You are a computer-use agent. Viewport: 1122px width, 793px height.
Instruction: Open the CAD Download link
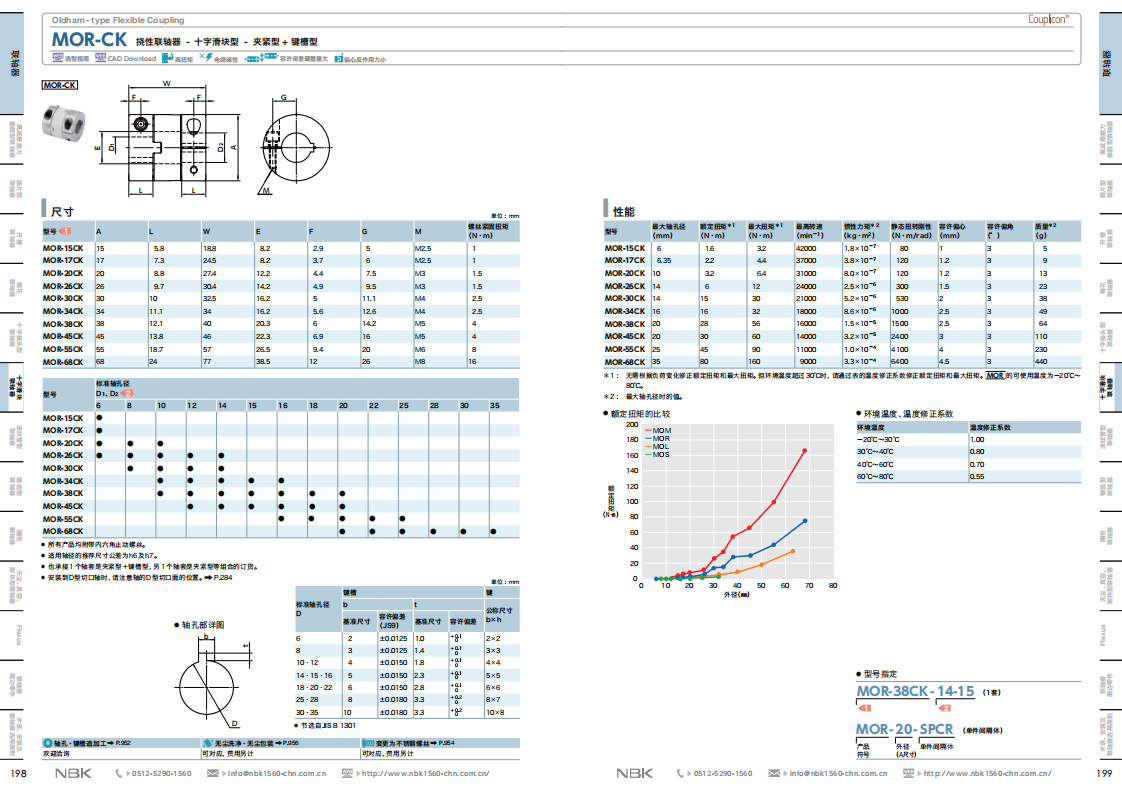click(132, 59)
